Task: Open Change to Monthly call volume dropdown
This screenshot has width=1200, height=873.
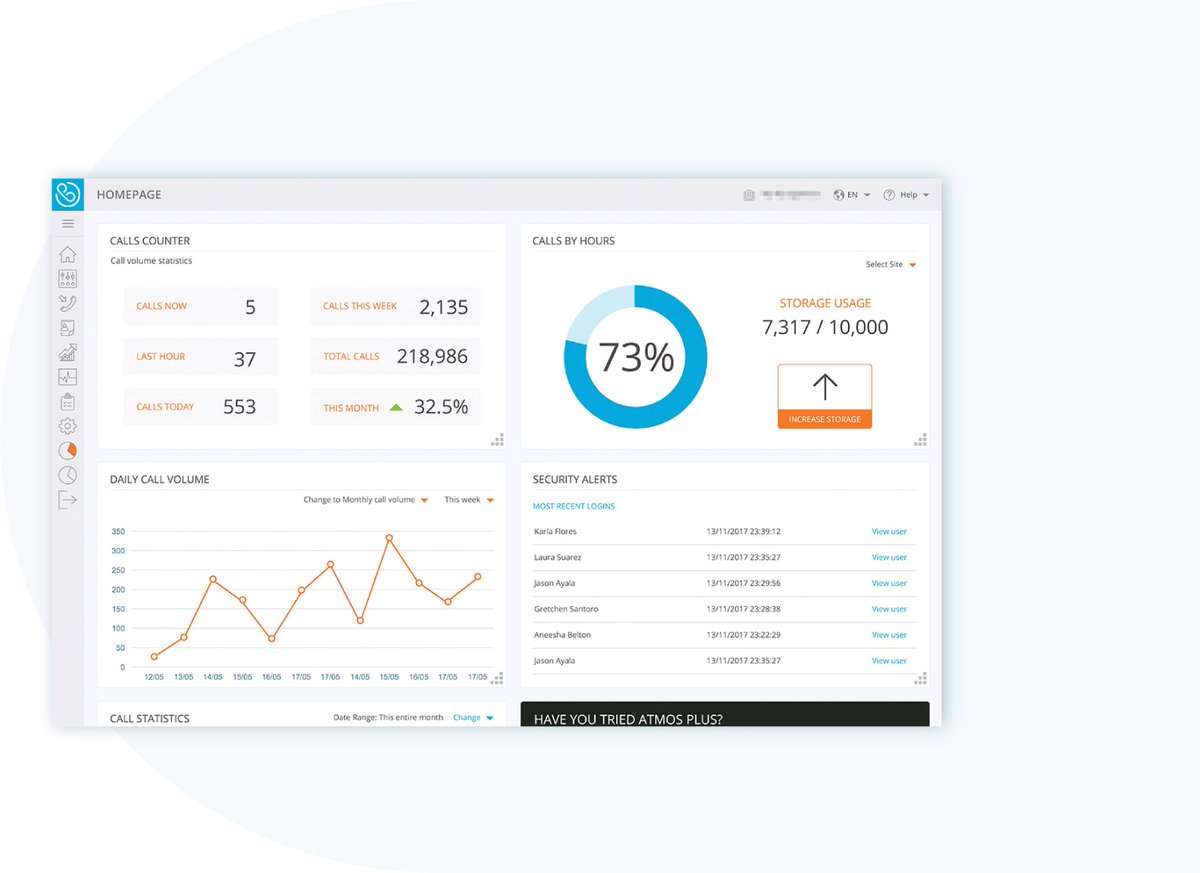Action: (366, 500)
